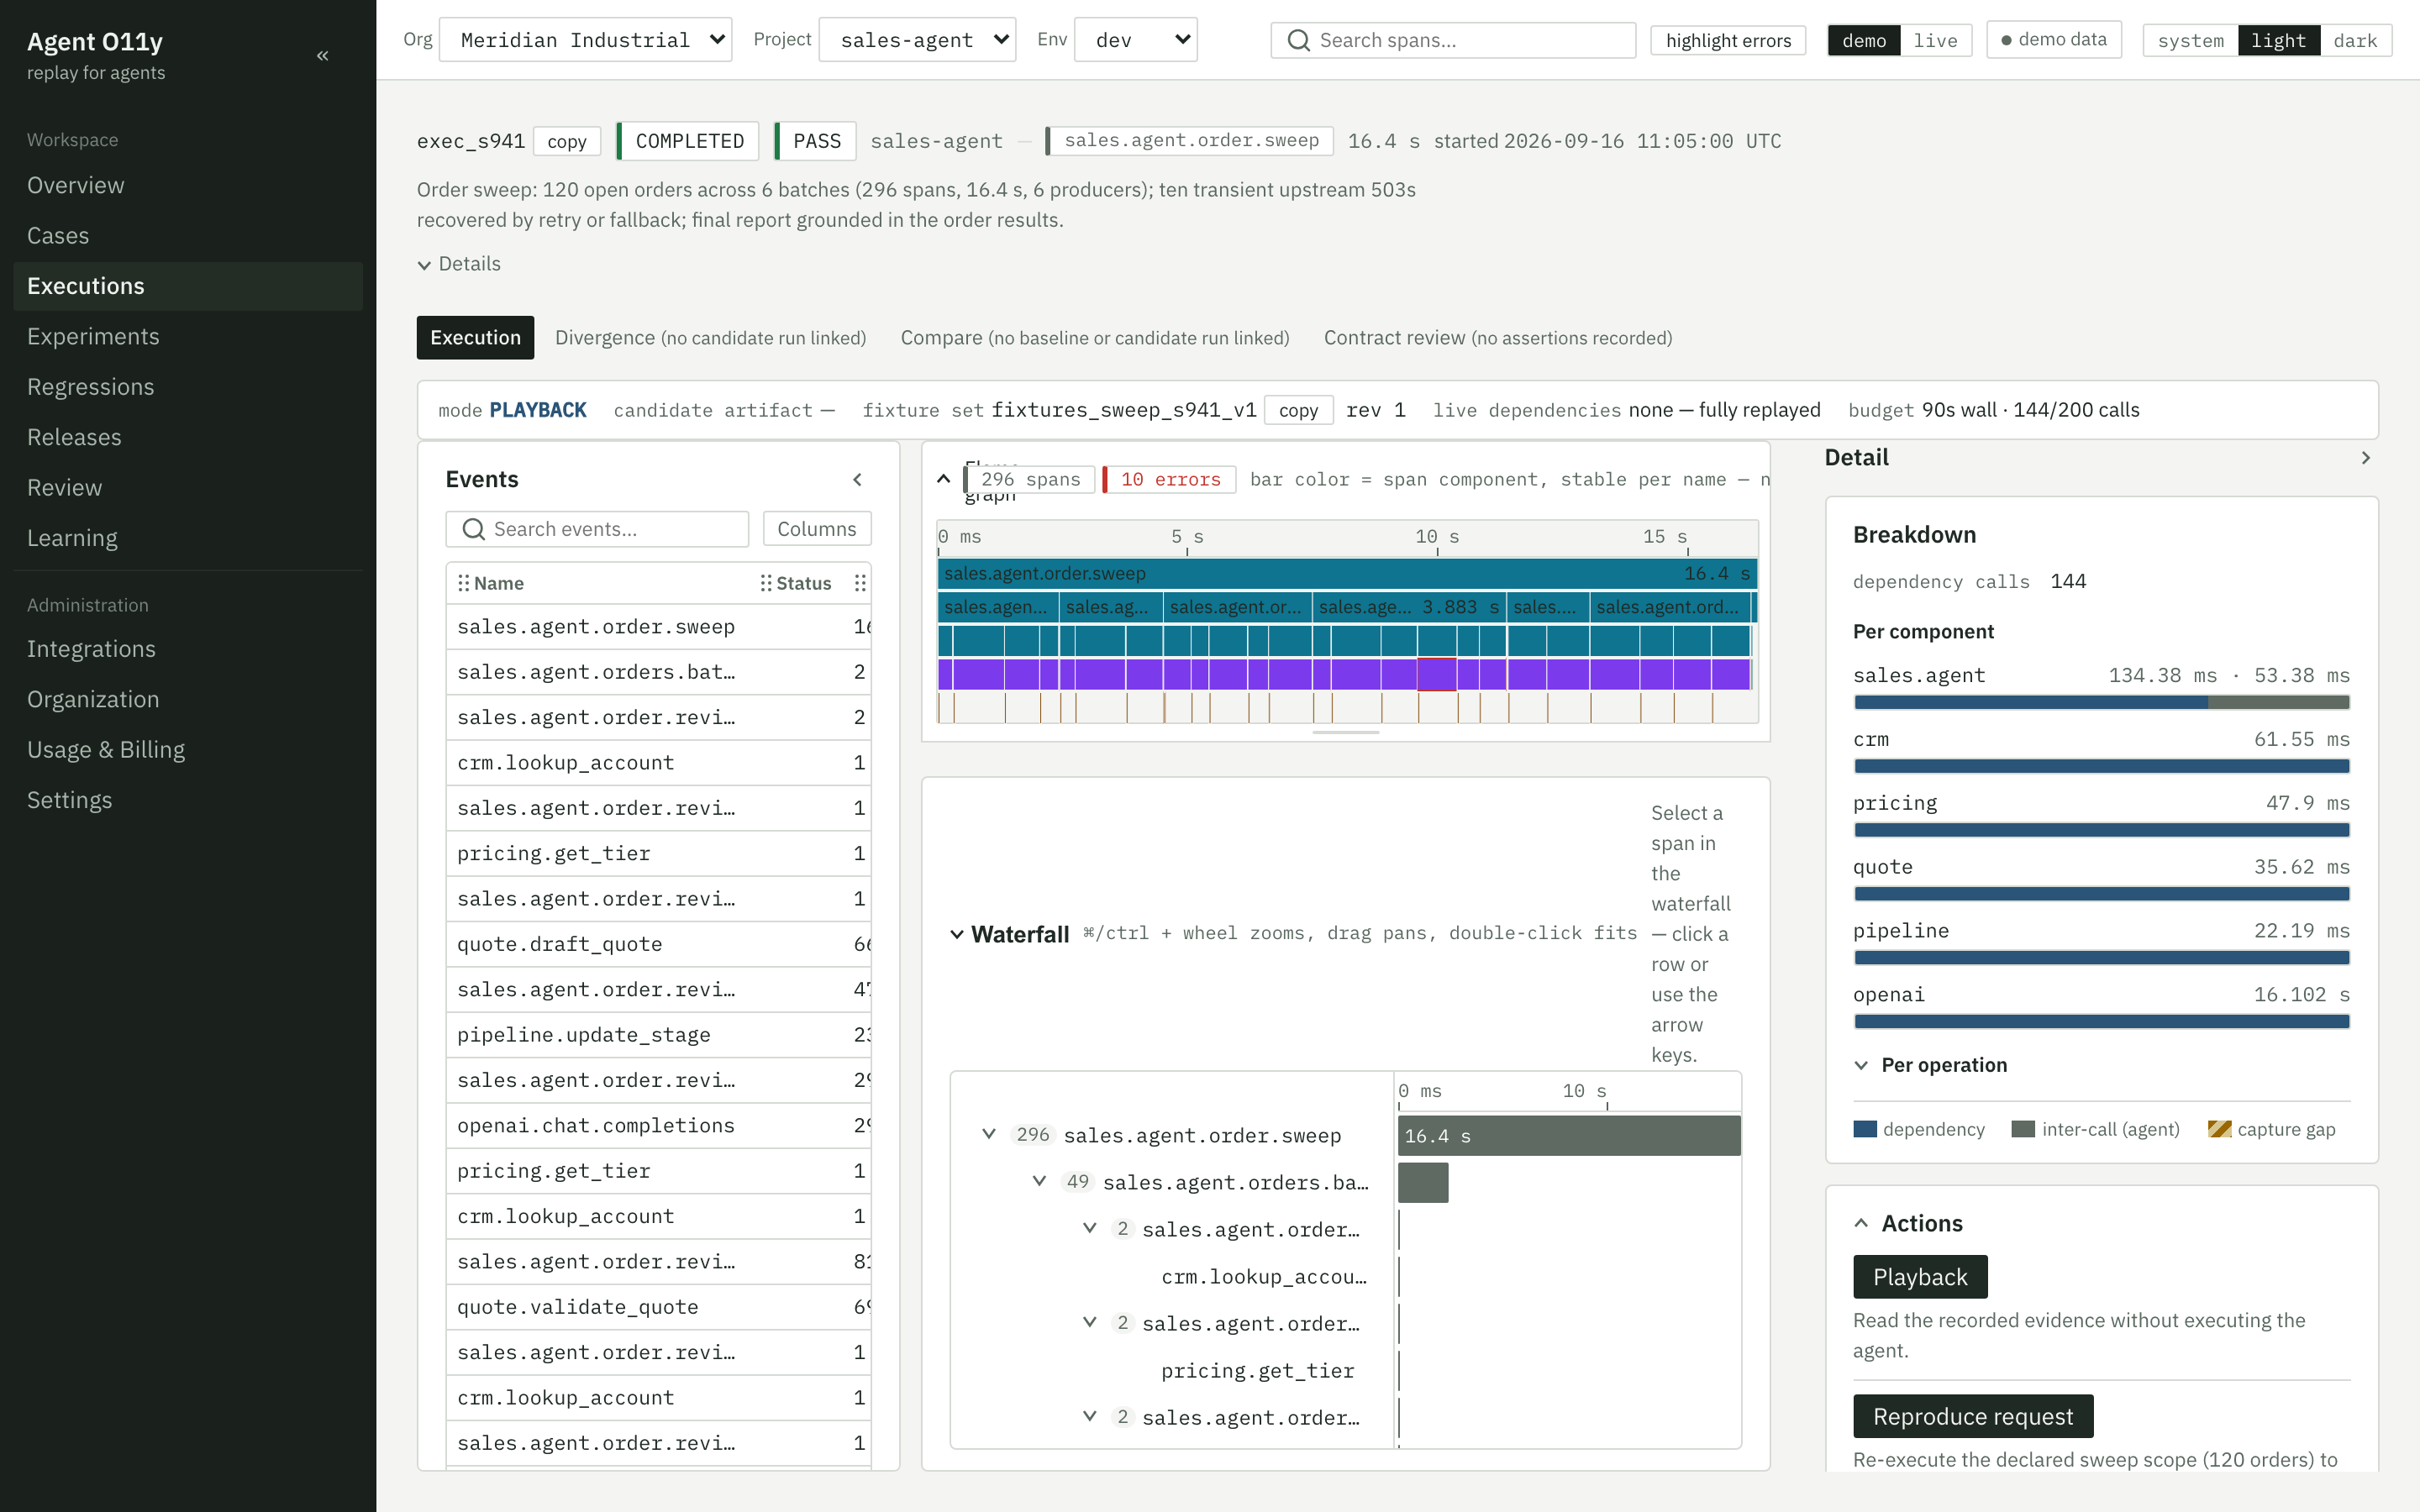Collapse the sales.agent.order.sweep waterfall row
The height and width of the screenshot is (1512, 2420).
(988, 1135)
